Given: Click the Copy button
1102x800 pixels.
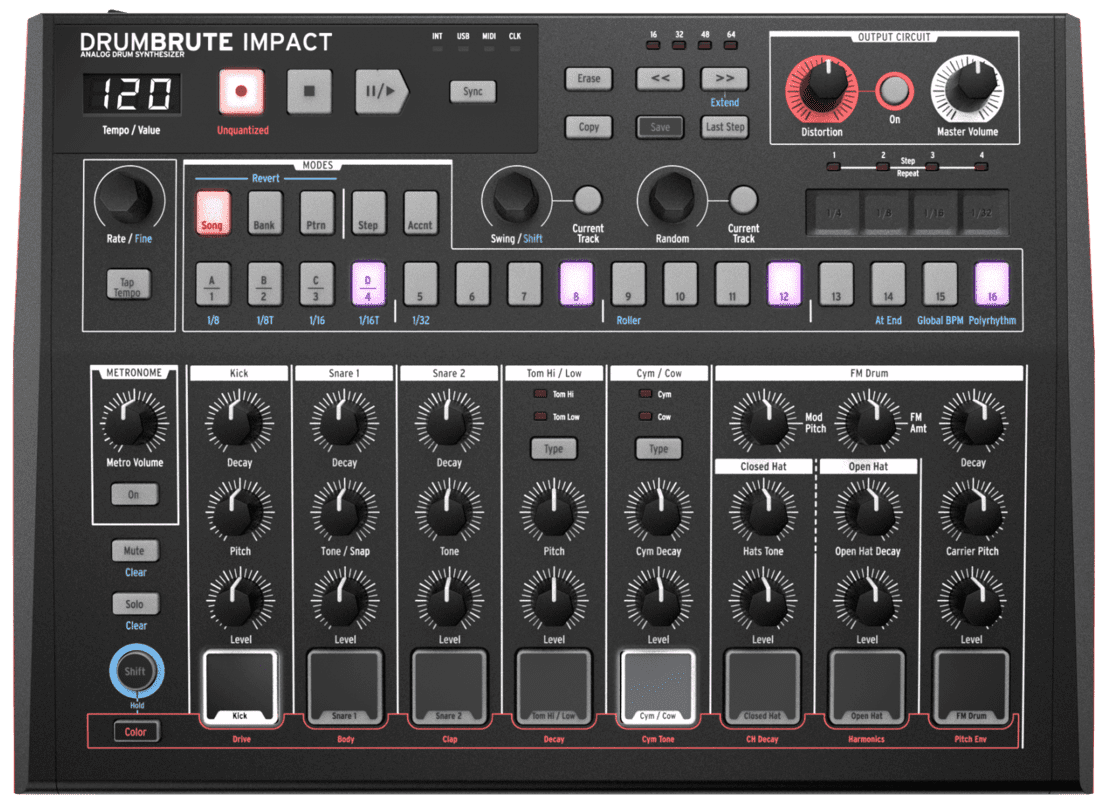Looking at the screenshot, I should point(589,127).
